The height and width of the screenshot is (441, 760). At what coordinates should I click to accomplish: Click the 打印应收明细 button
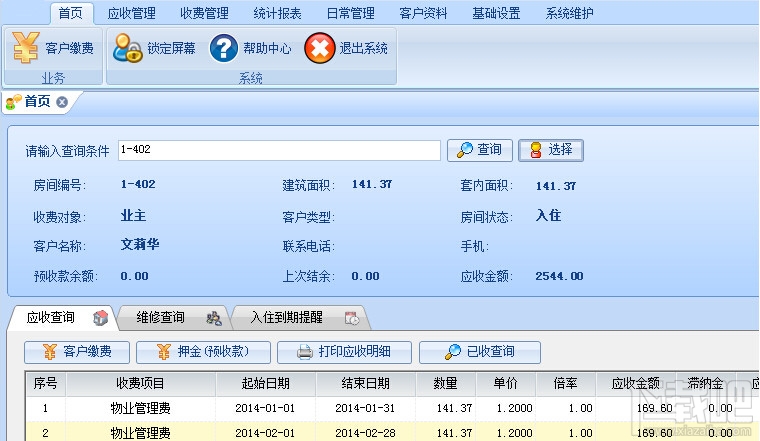pyautogui.click(x=344, y=352)
